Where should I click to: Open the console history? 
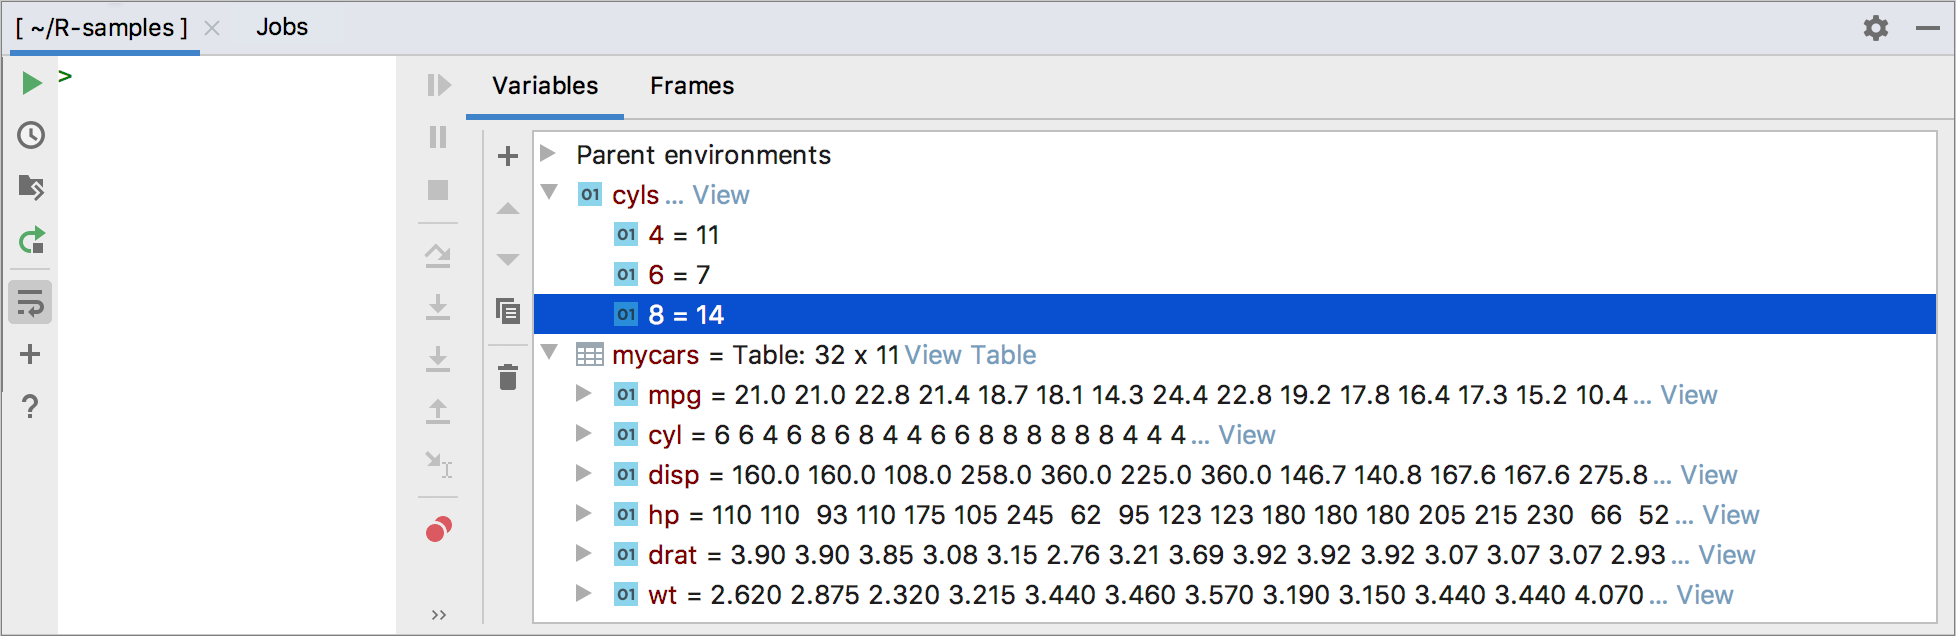click(30, 135)
